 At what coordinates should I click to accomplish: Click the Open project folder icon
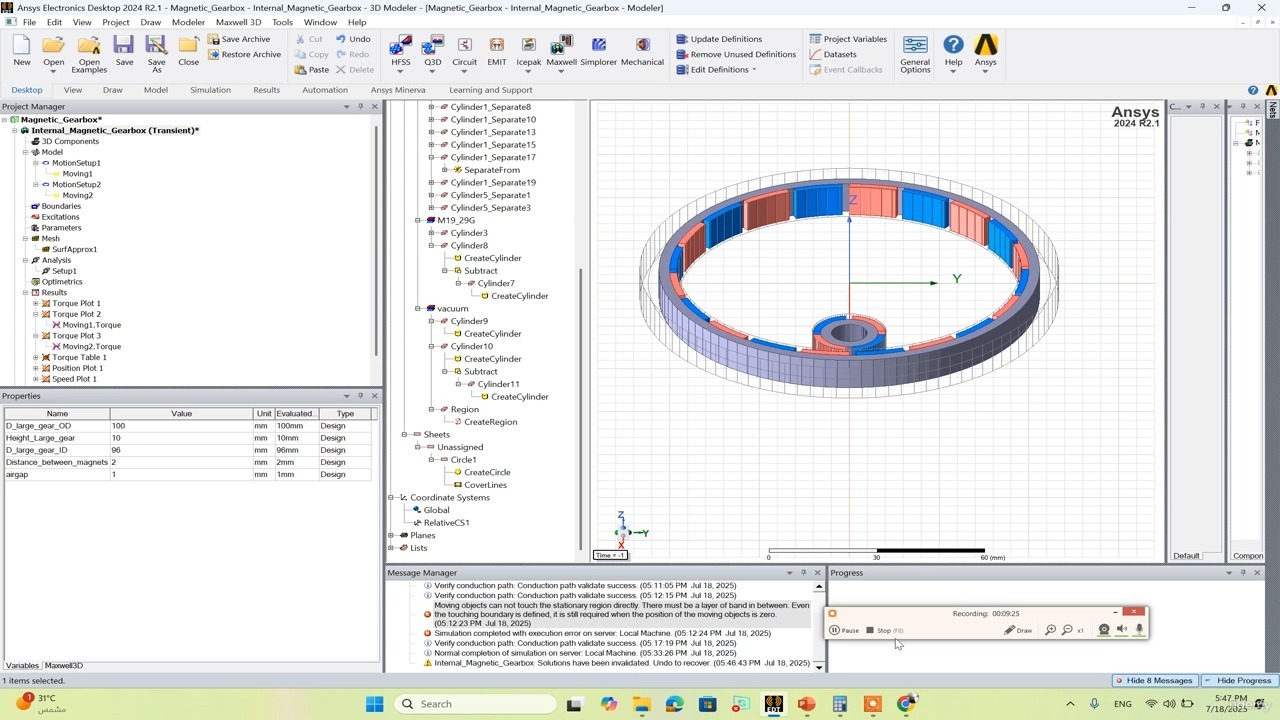click(x=54, y=45)
